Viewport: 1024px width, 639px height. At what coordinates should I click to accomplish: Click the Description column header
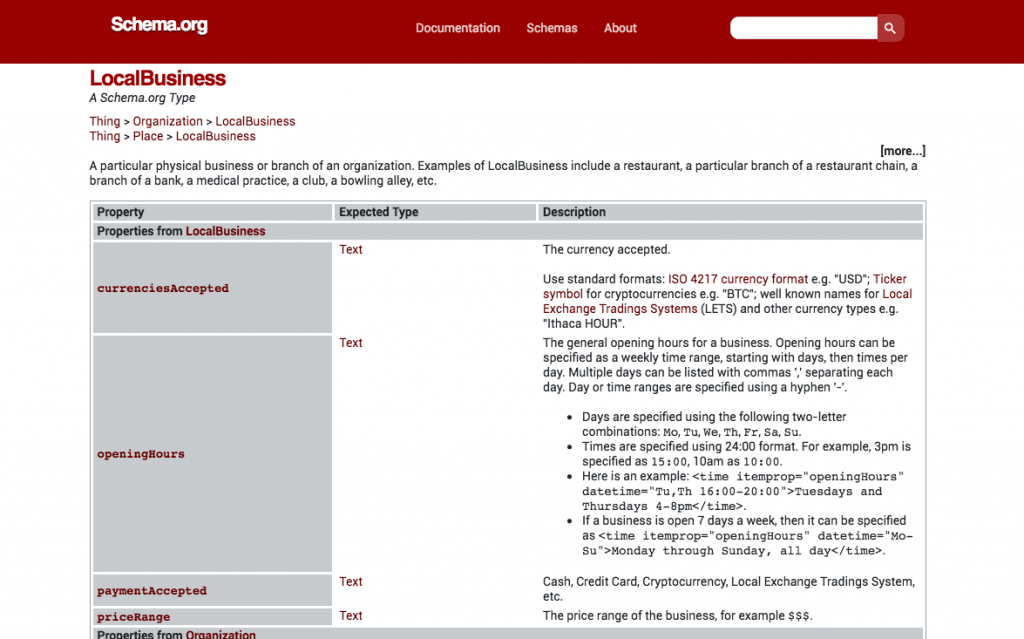tap(731, 212)
